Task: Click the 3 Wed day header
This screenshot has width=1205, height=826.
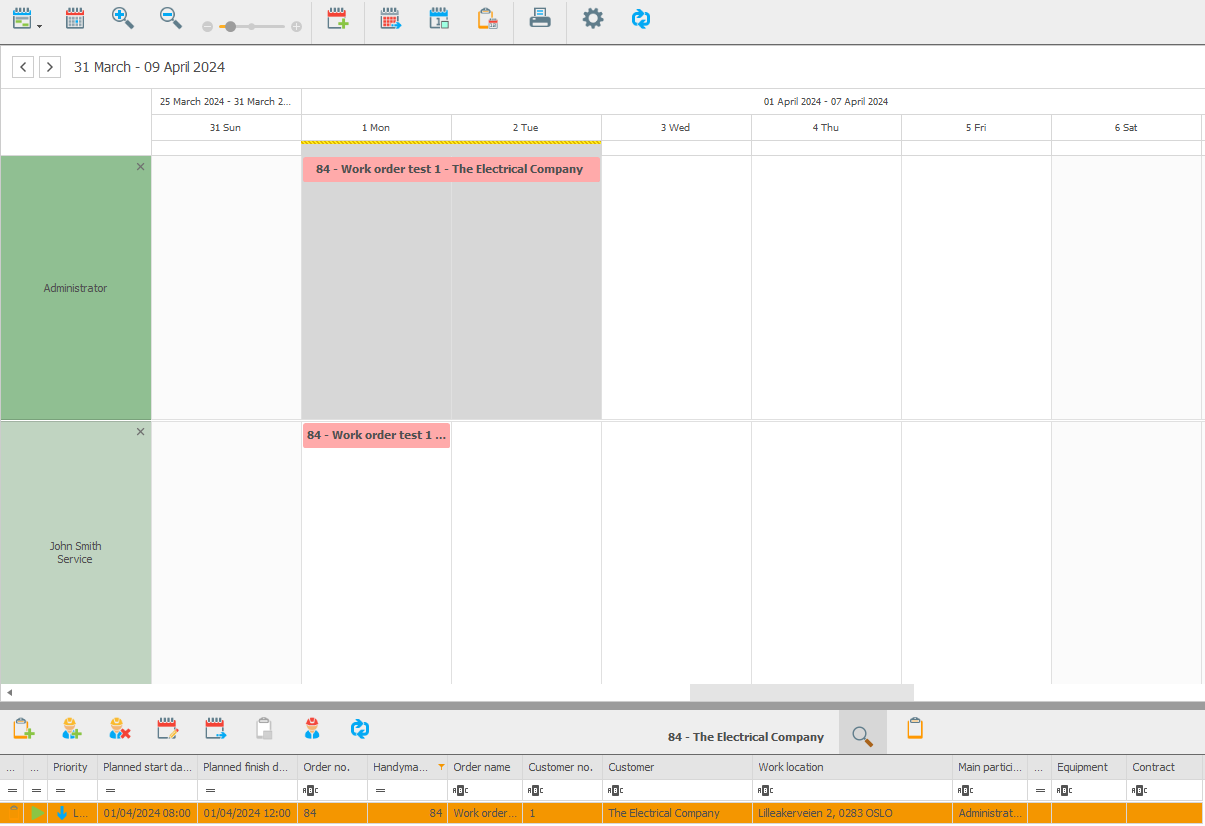Action: pos(676,128)
